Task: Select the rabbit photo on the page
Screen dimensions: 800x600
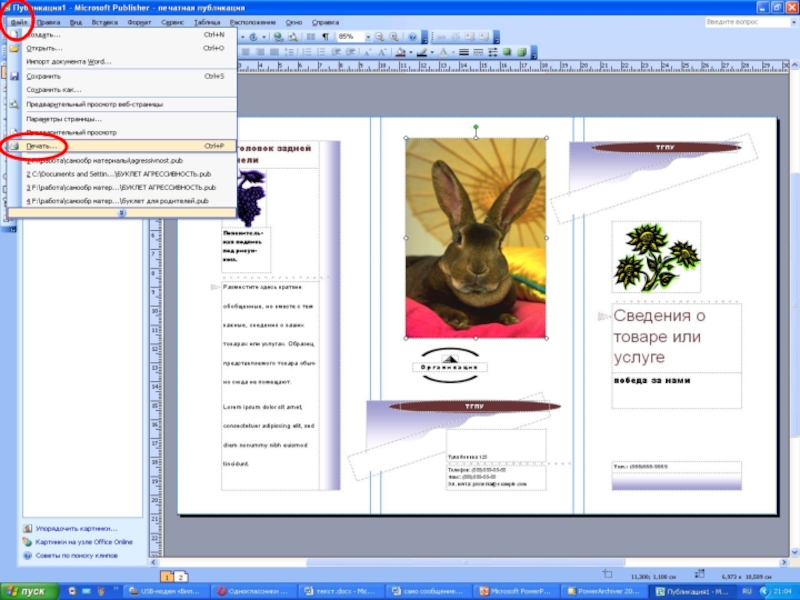Action: [x=475, y=238]
